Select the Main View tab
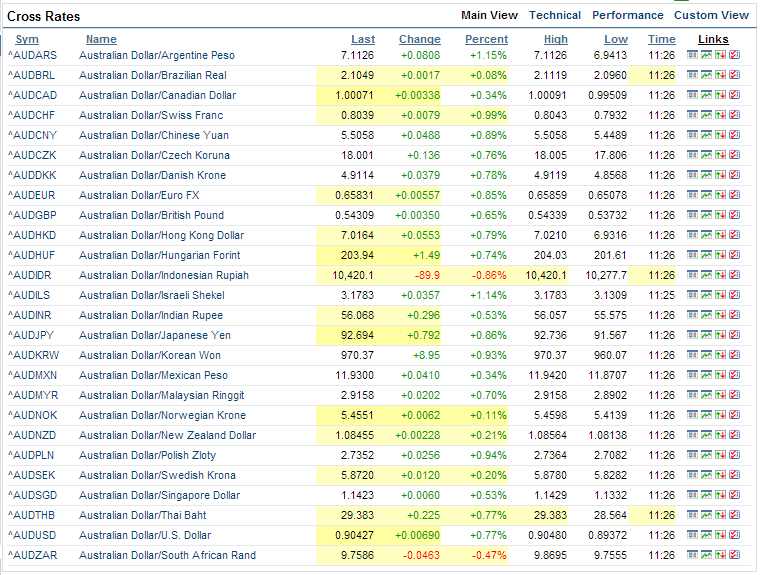 click(x=489, y=15)
